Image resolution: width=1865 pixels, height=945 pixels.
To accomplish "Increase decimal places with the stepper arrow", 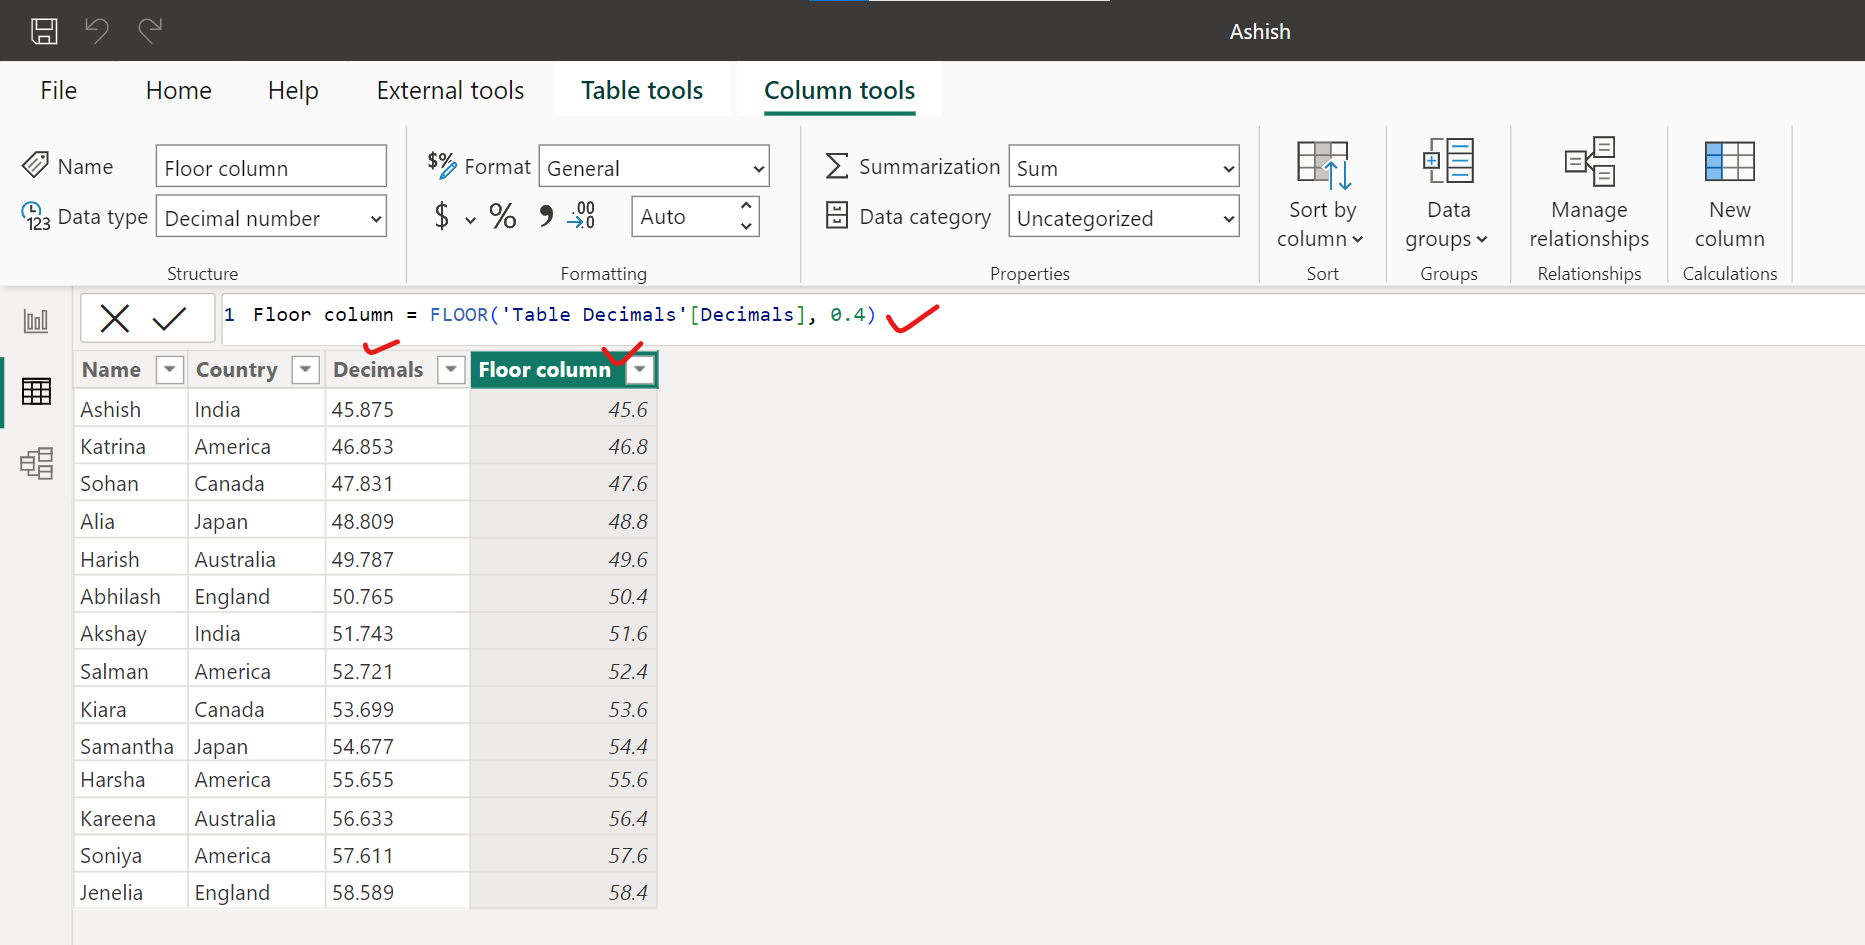I will pos(746,208).
